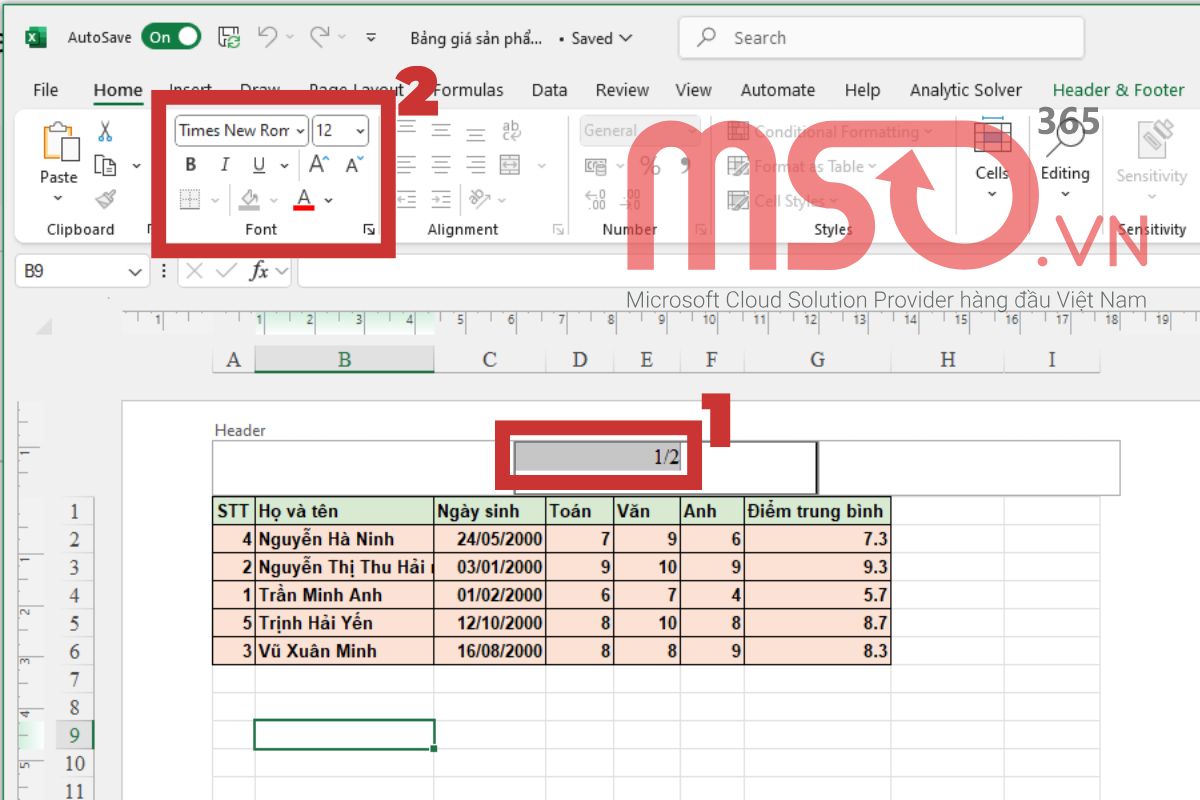The width and height of the screenshot is (1200, 800).
Task: Switch to the View tab
Action: pos(693,90)
